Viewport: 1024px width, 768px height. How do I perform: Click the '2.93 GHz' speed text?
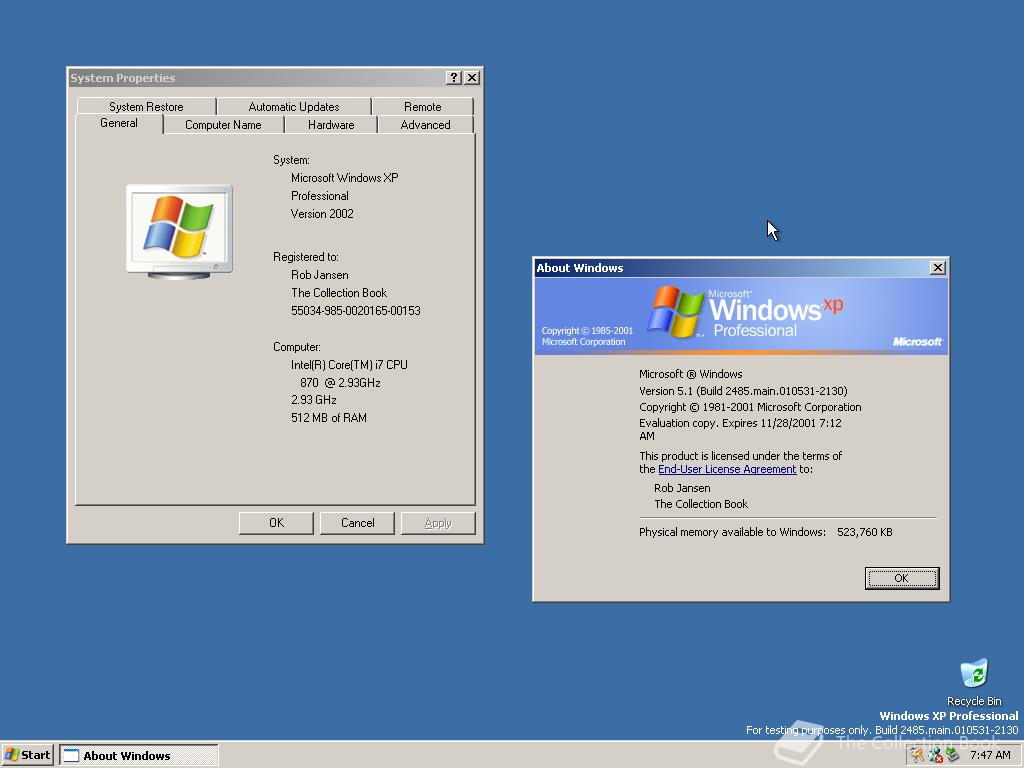coord(313,400)
